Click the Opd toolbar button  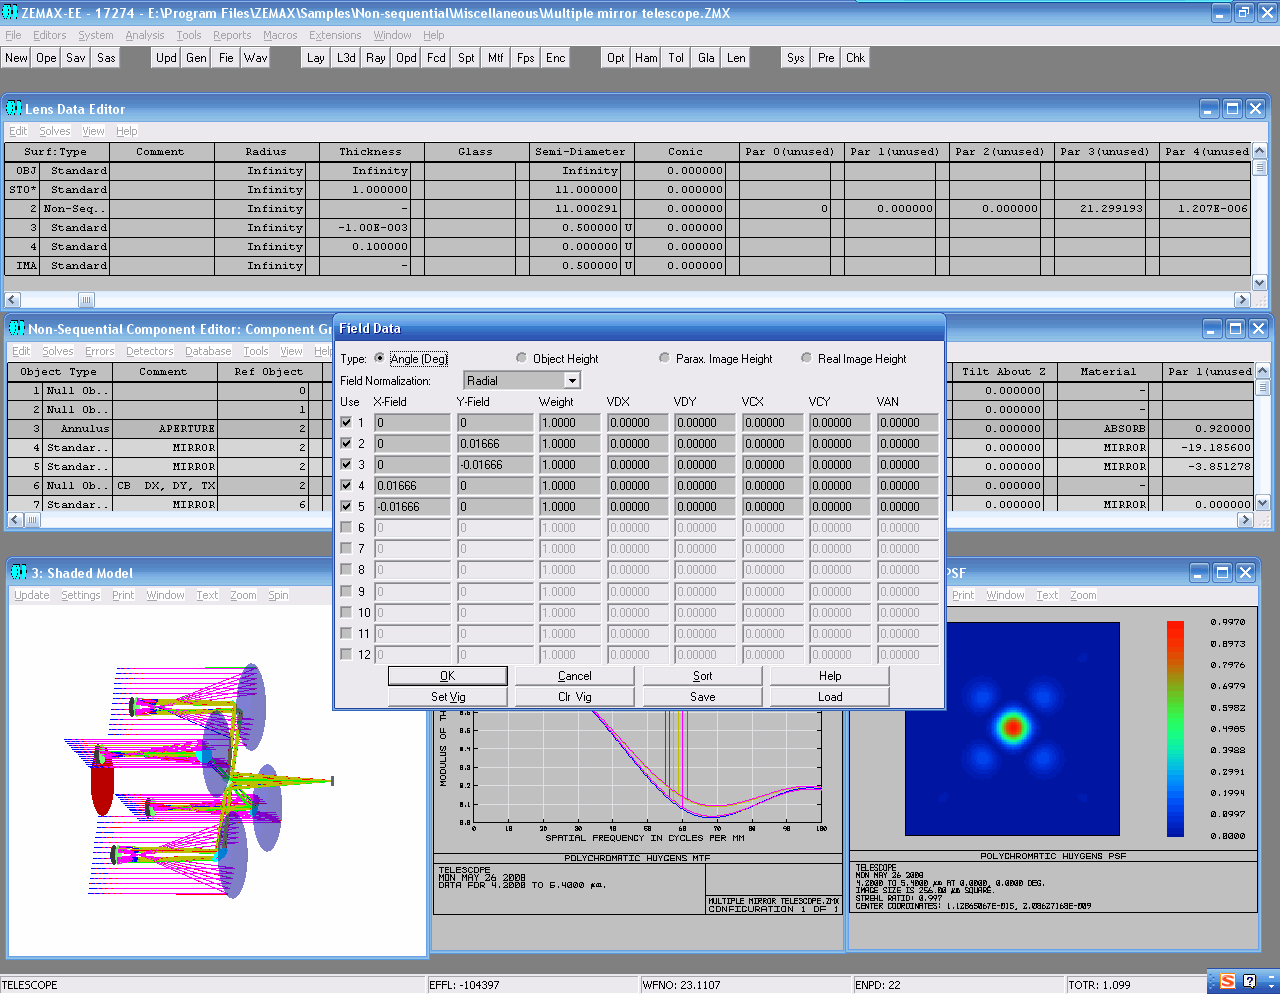click(x=406, y=58)
